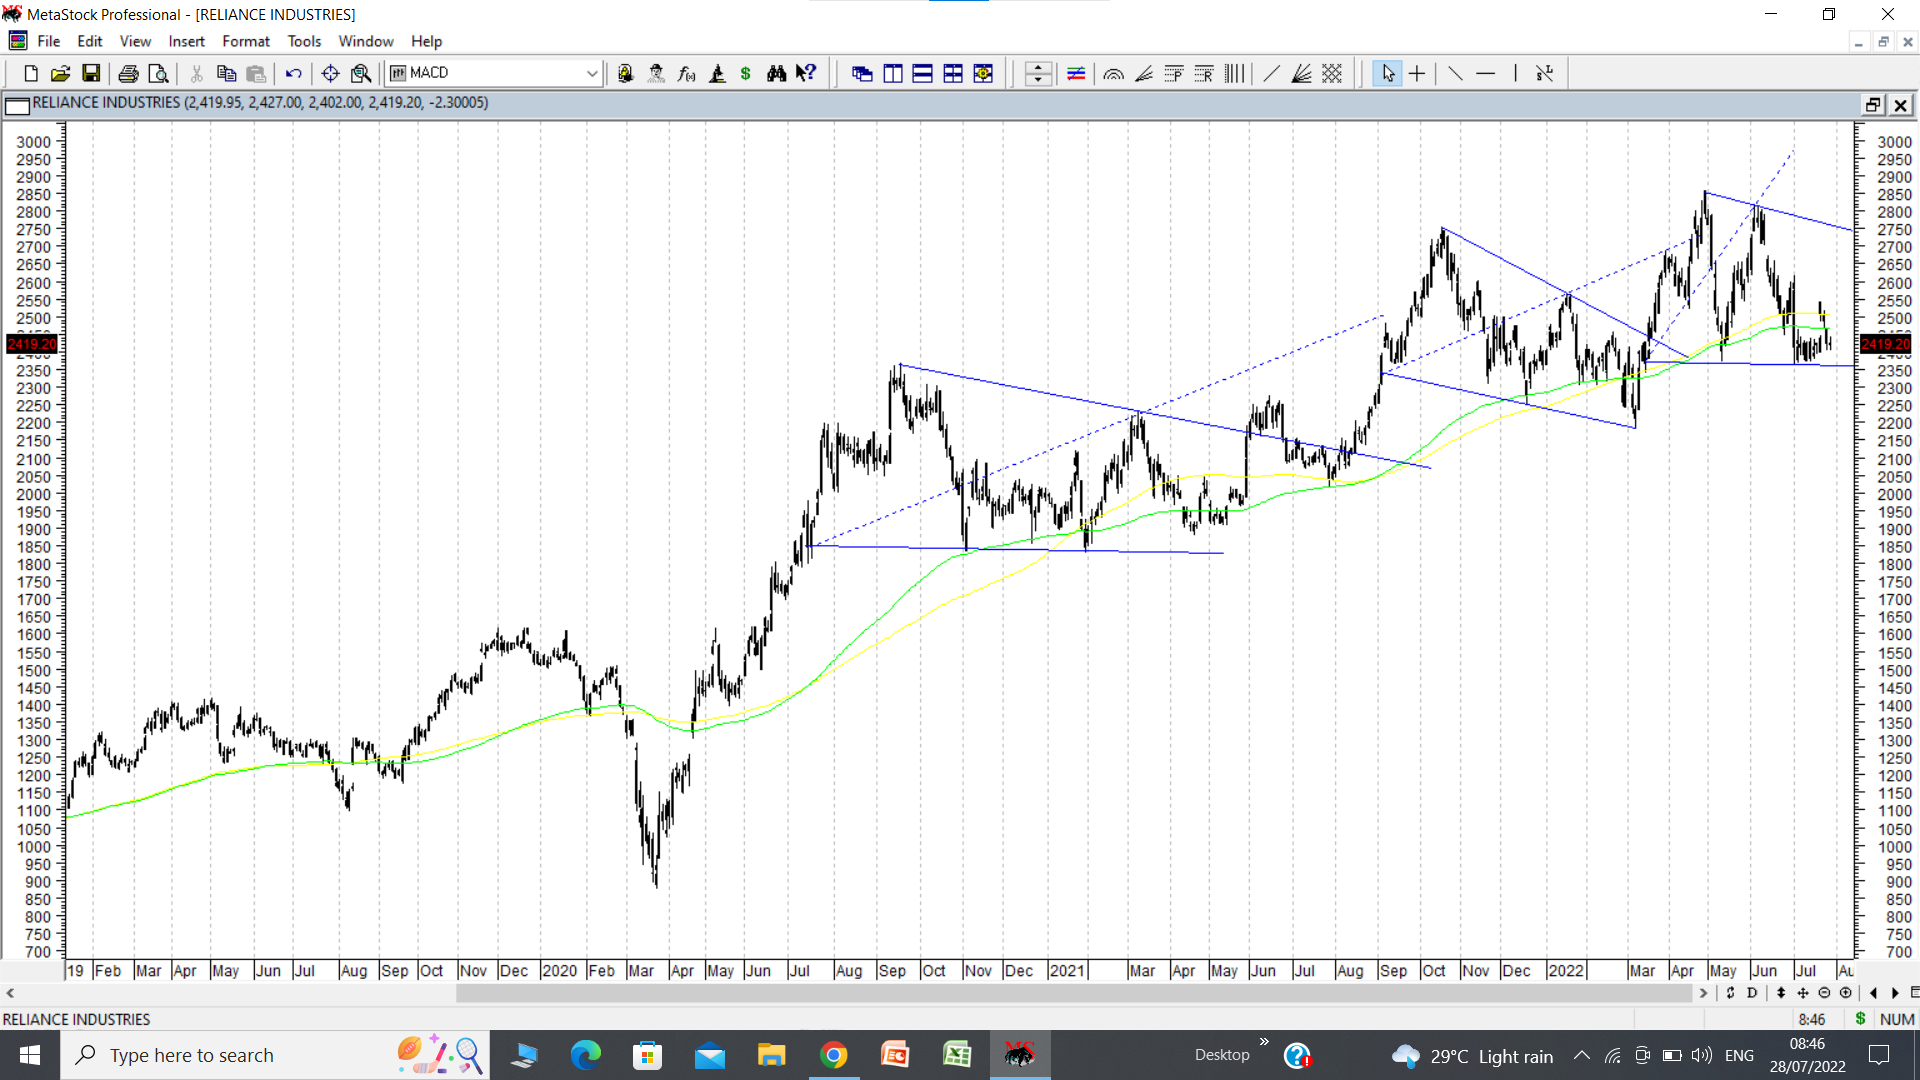Open the Tools menu
Screen dimensions: 1920x1080
coord(303,41)
